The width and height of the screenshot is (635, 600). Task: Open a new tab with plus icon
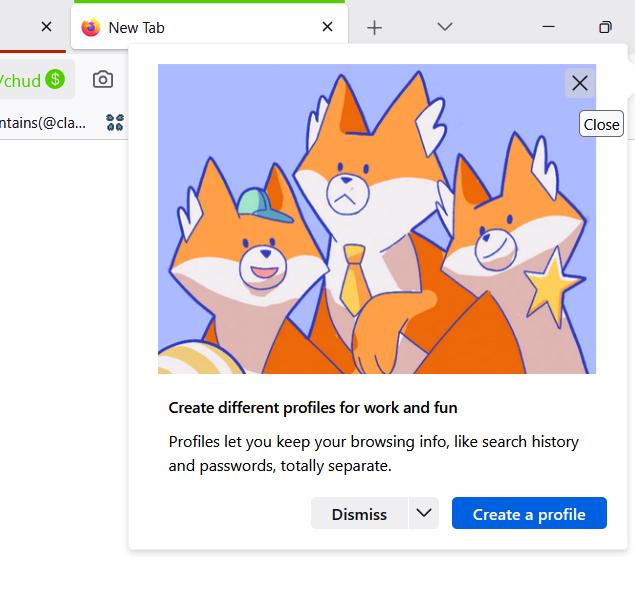tap(374, 28)
